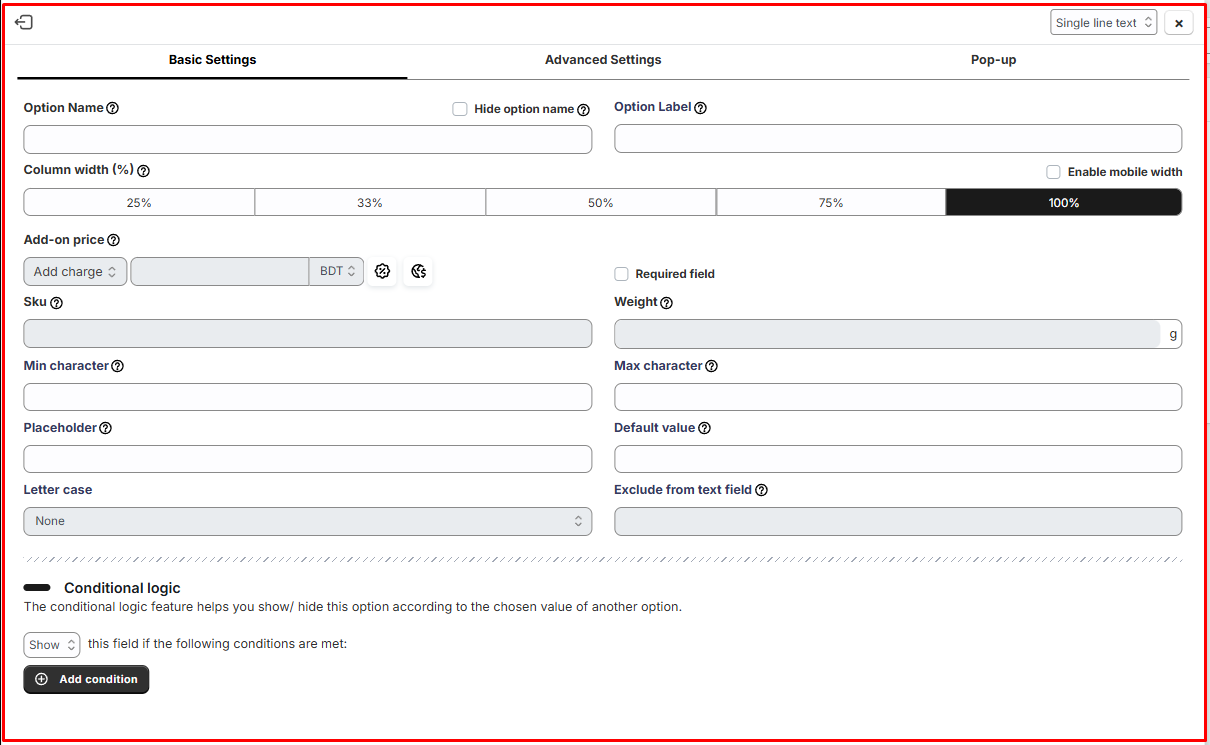Image resolution: width=1210 pixels, height=745 pixels.
Task: Toggle the Conditional logic switch
Action: pos(37,588)
